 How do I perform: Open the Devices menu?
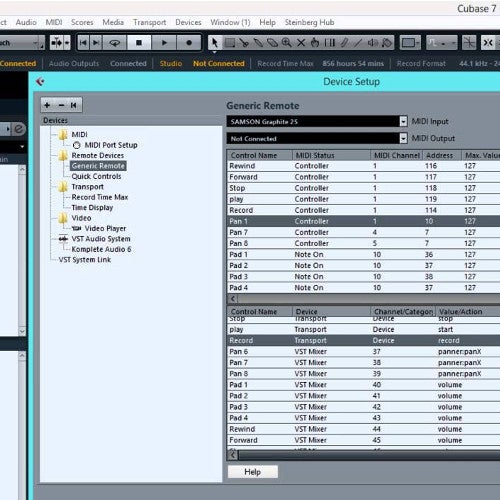pos(188,22)
